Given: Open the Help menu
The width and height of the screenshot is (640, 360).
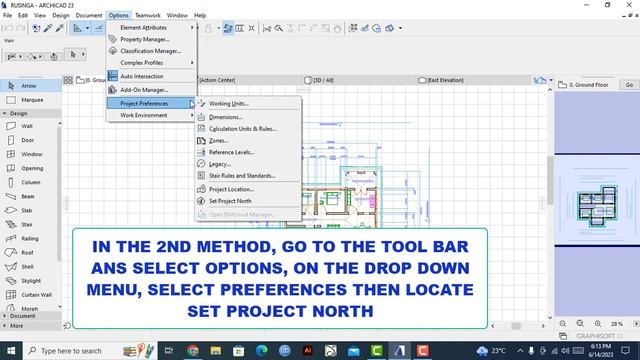Looking at the screenshot, I should tap(200, 15).
